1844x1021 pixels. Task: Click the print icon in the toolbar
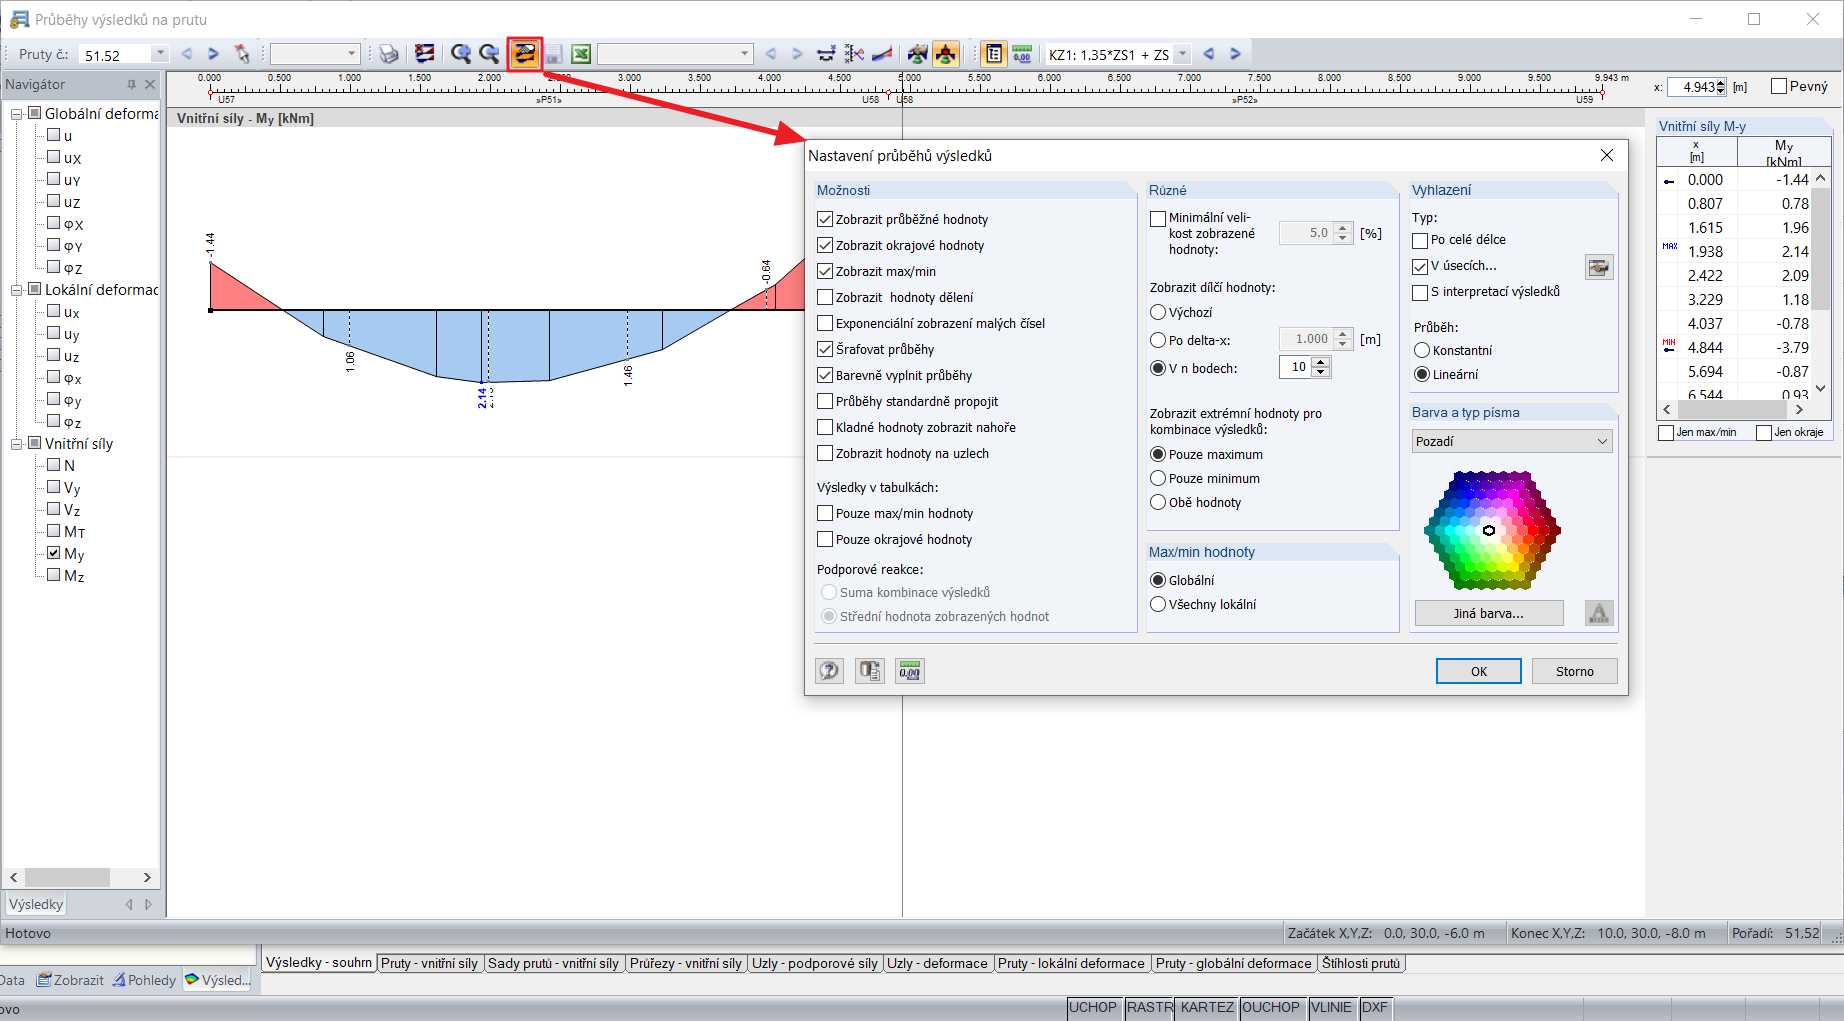tap(388, 54)
